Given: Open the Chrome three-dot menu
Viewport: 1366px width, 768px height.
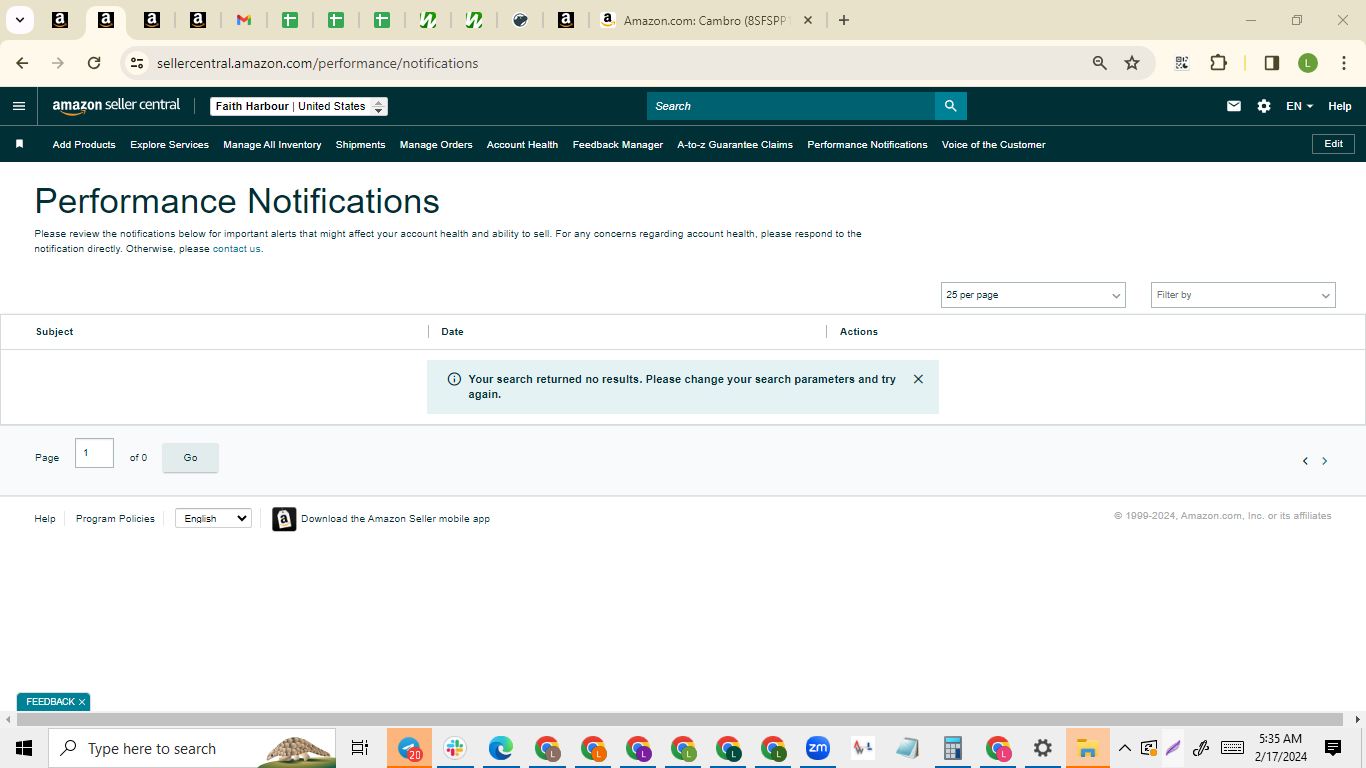Looking at the screenshot, I should pos(1345,63).
